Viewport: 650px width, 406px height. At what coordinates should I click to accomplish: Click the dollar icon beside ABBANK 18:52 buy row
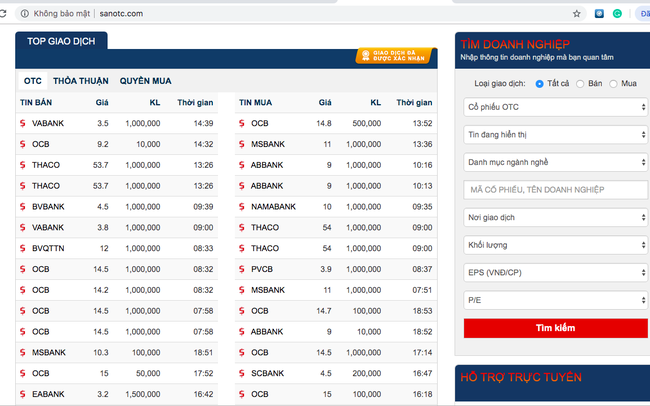pos(242,332)
